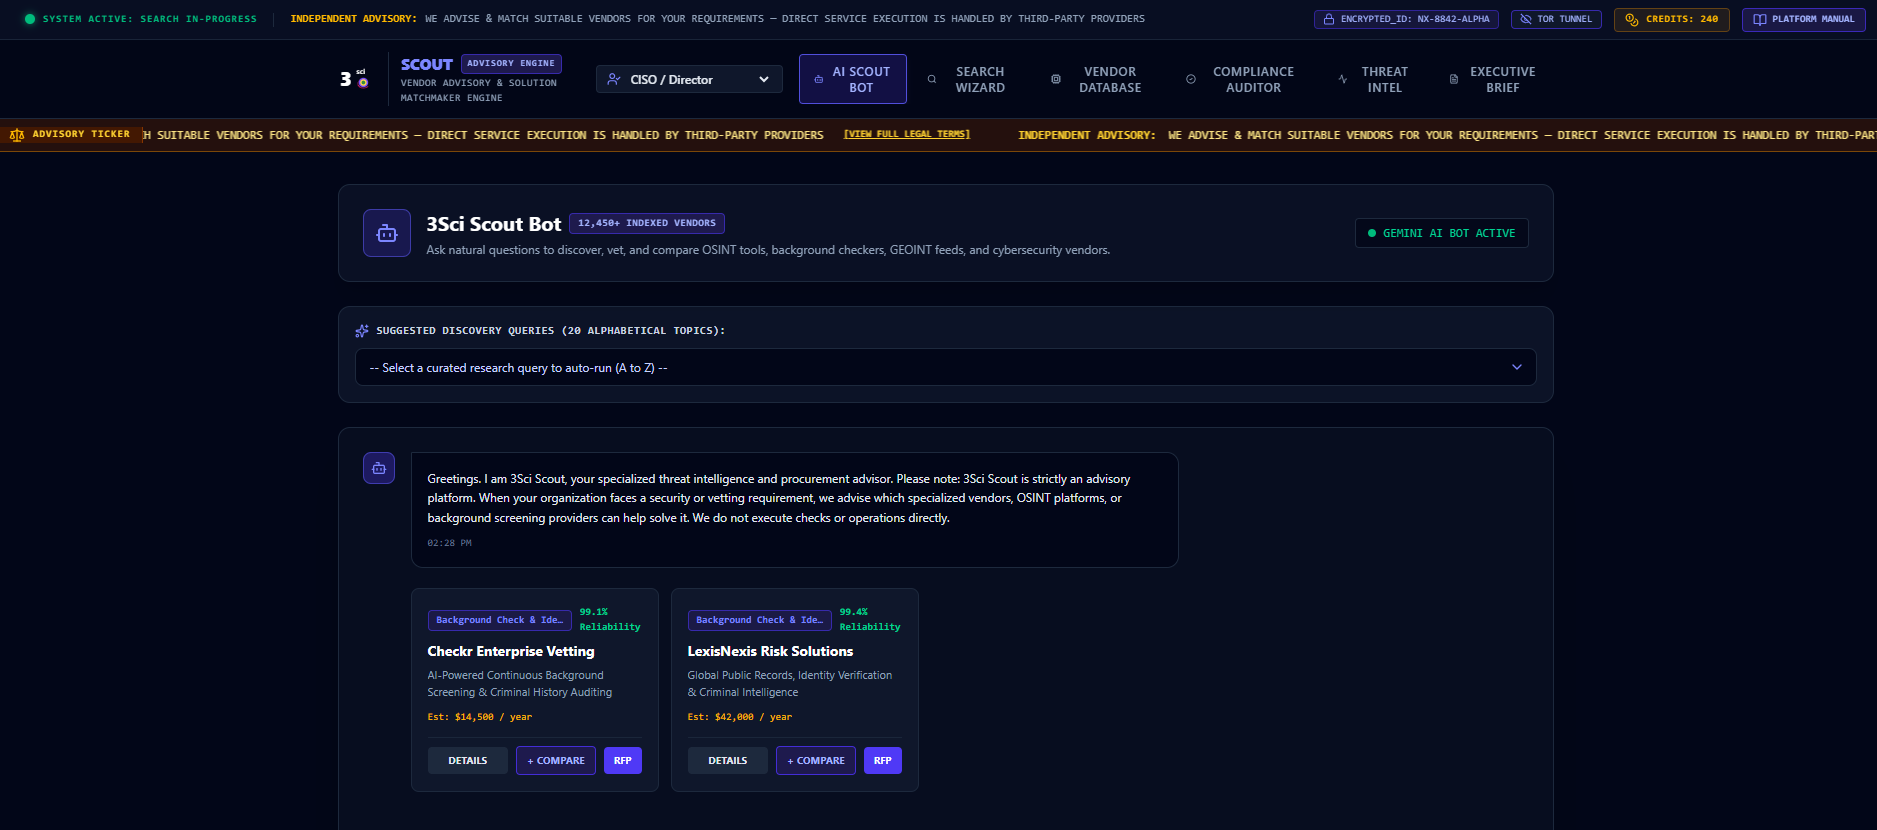Open the CISO / Director role dropdown
The width and height of the screenshot is (1877, 830).
[x=689, y=79]
